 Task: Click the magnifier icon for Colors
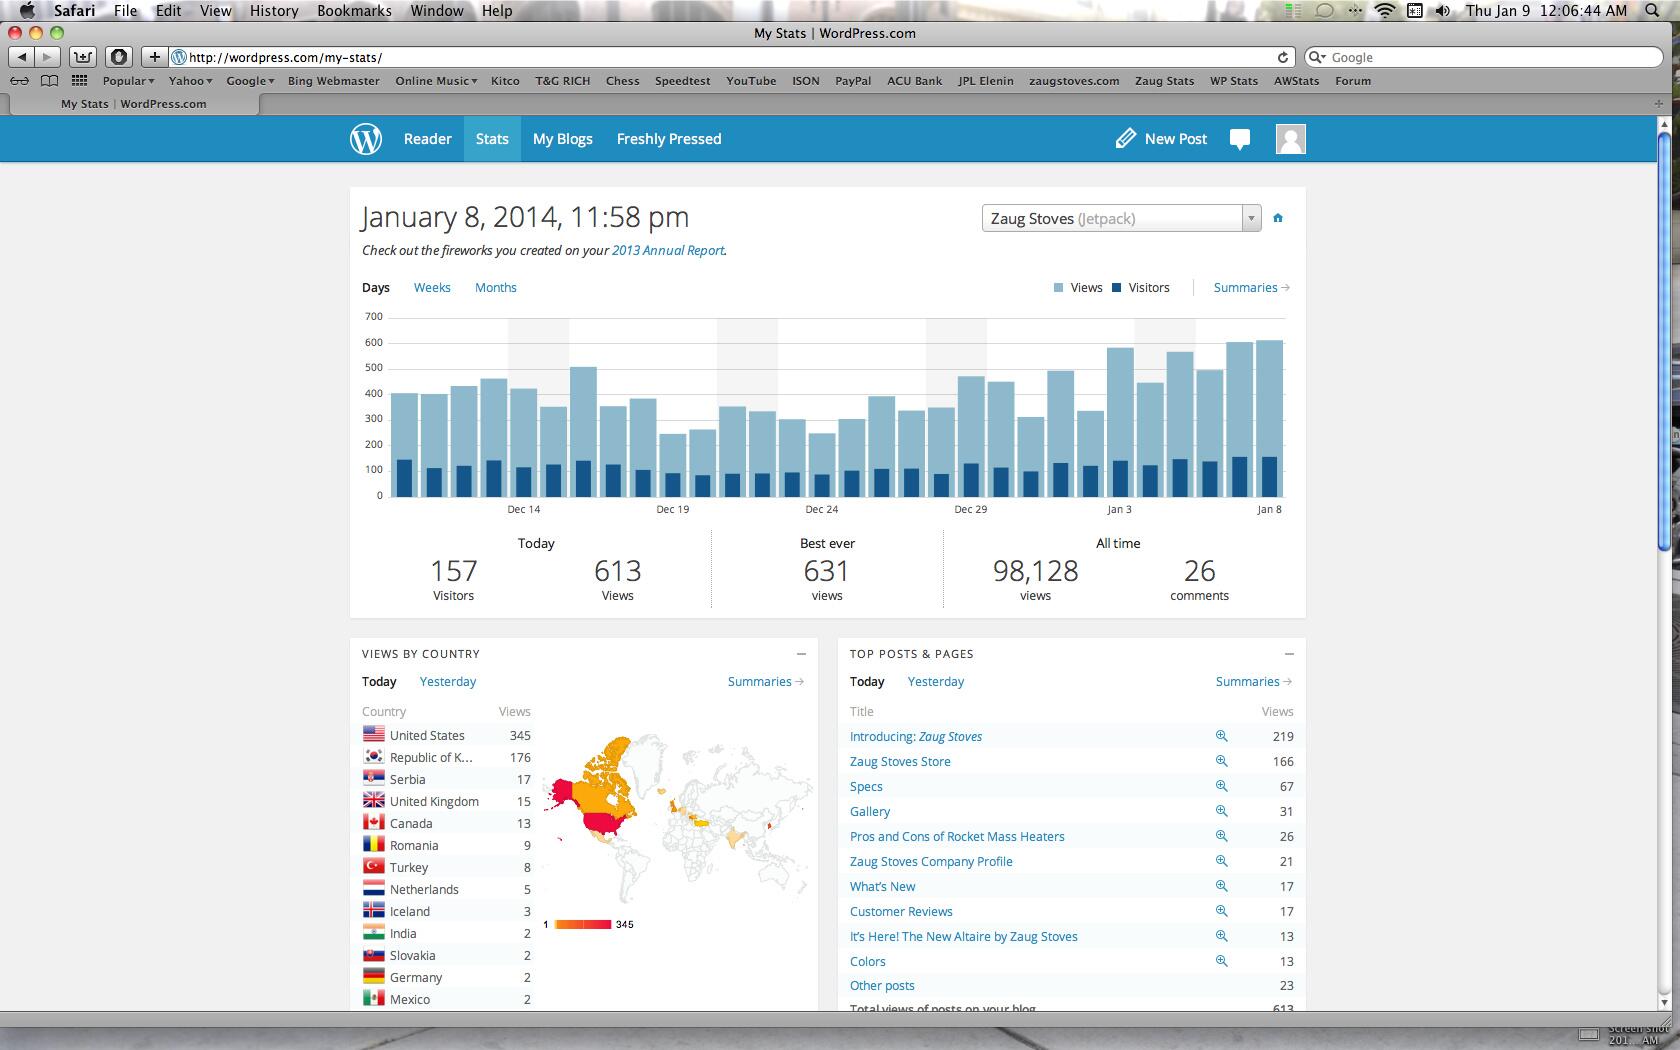[x=1221, y=961]
